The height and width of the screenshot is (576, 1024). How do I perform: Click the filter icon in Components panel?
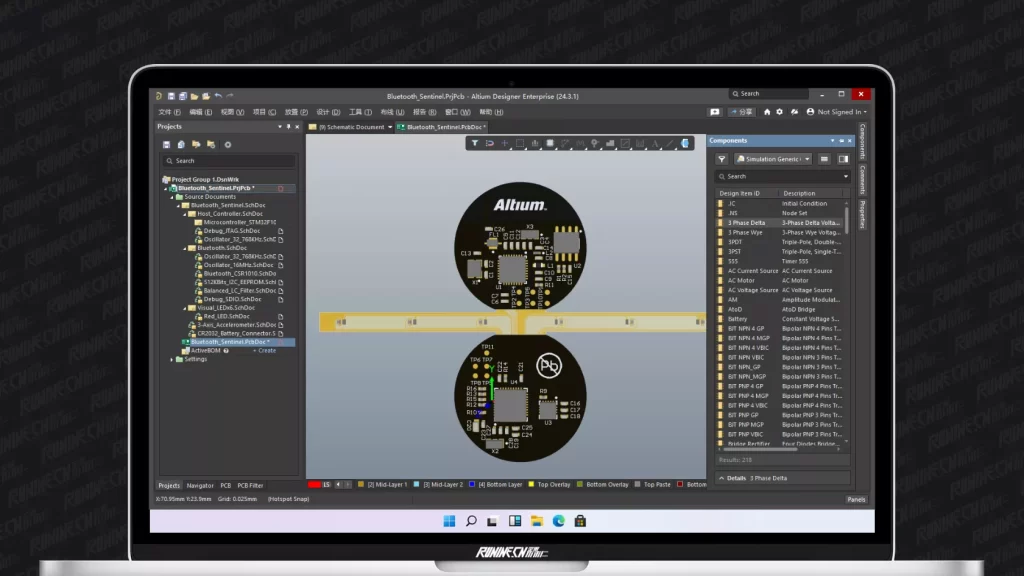[722, 159]
